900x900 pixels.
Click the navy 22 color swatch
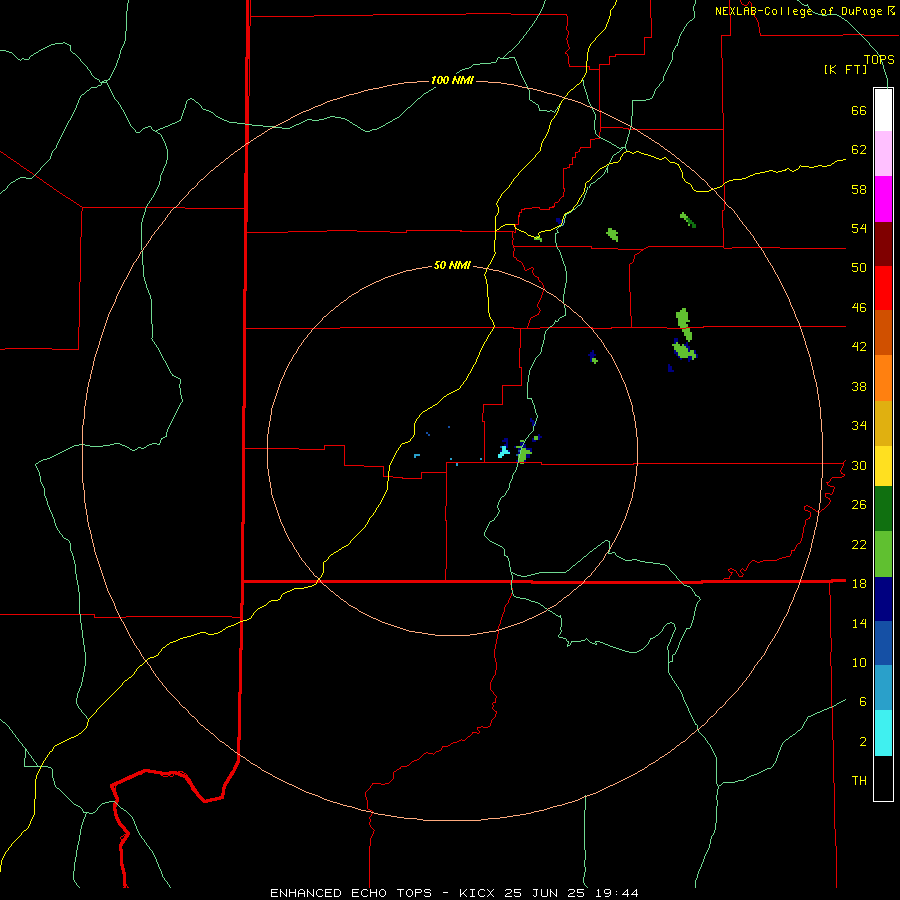pos(883,599)
